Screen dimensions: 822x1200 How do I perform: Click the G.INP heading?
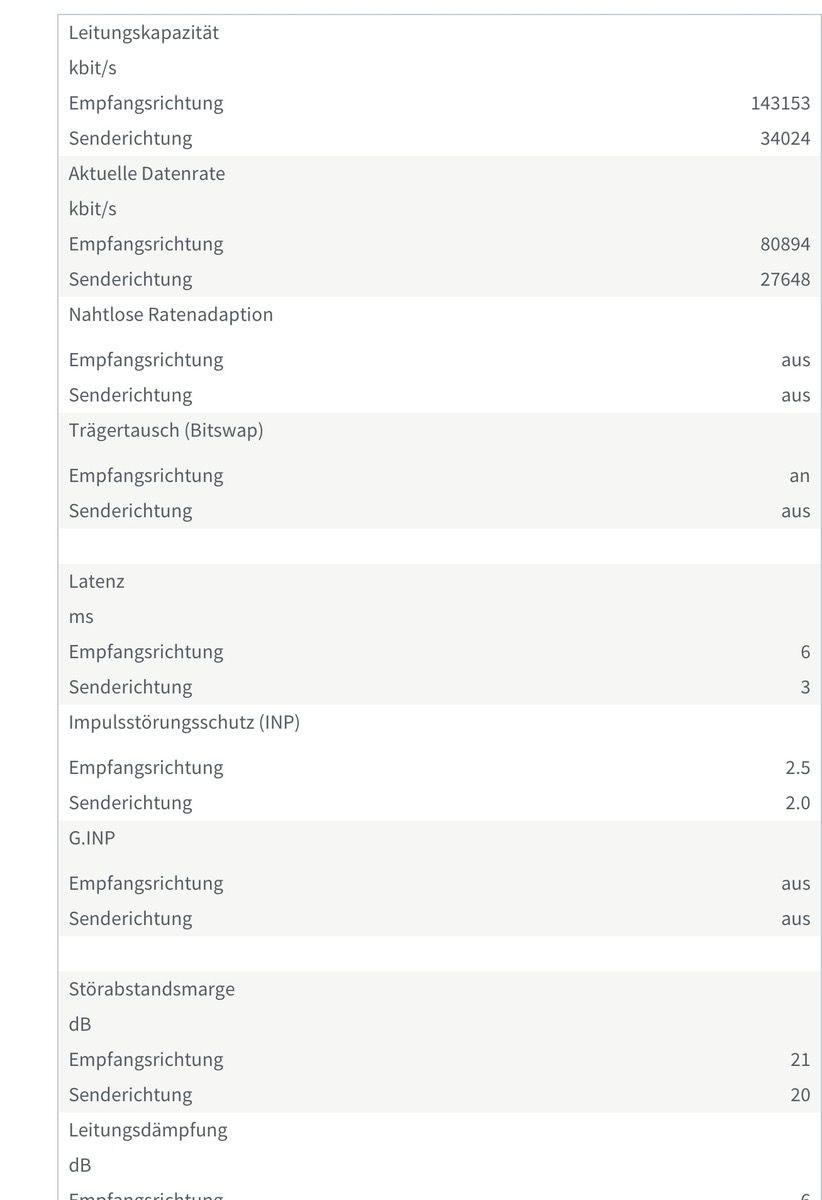click(92, 838)
